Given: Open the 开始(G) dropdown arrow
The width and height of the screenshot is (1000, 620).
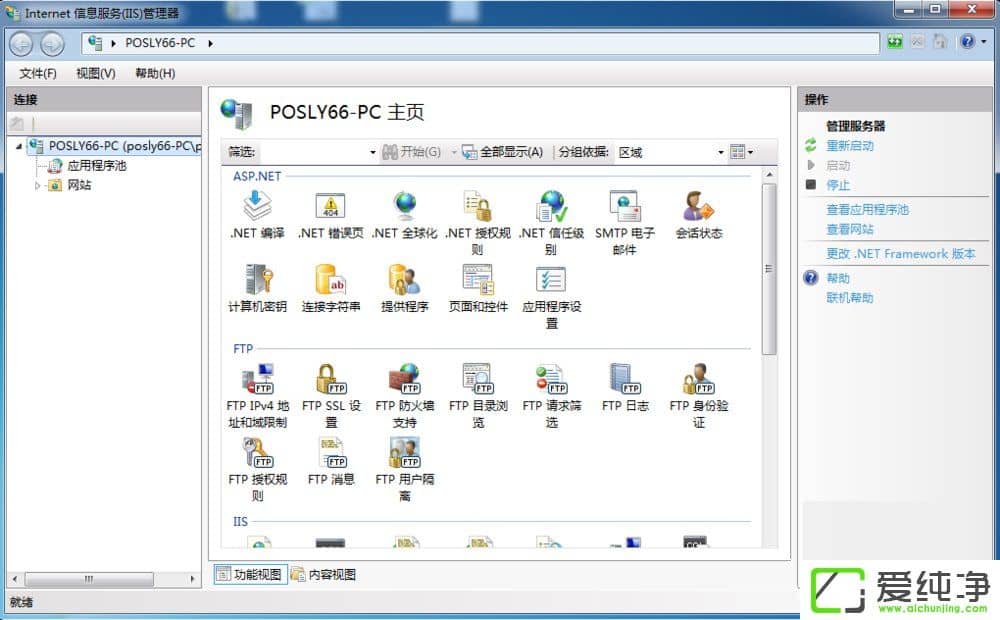Looking at the screenshot, I should click(x=454, y=152).
